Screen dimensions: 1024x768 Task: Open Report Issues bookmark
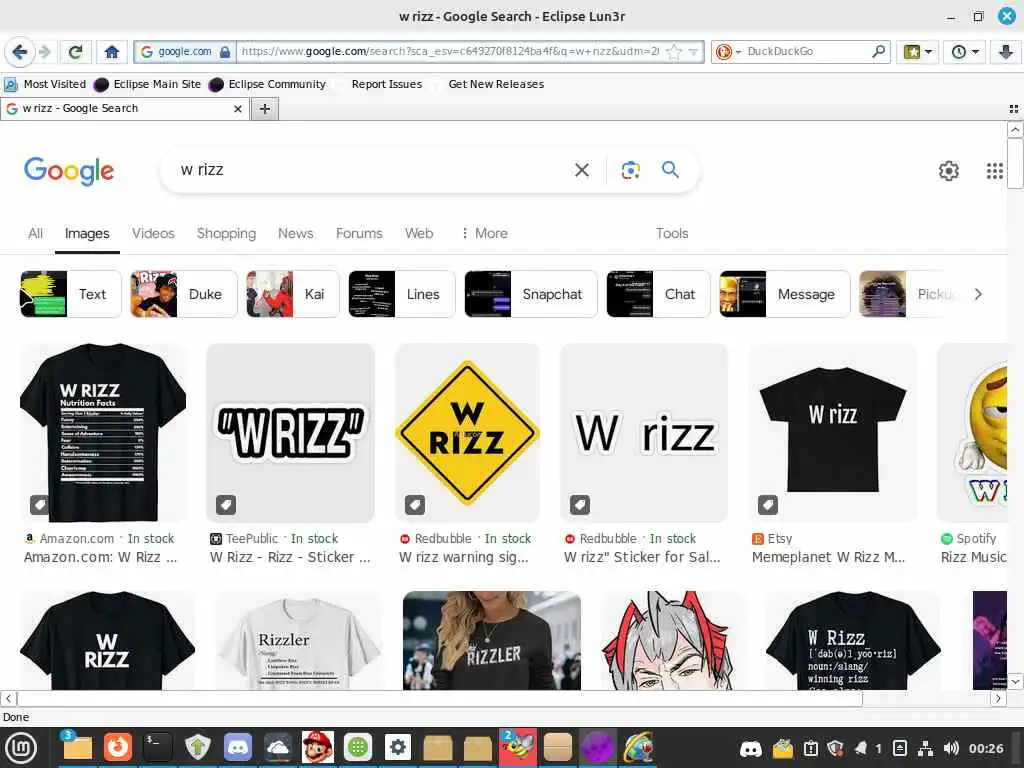click(386, 84)
